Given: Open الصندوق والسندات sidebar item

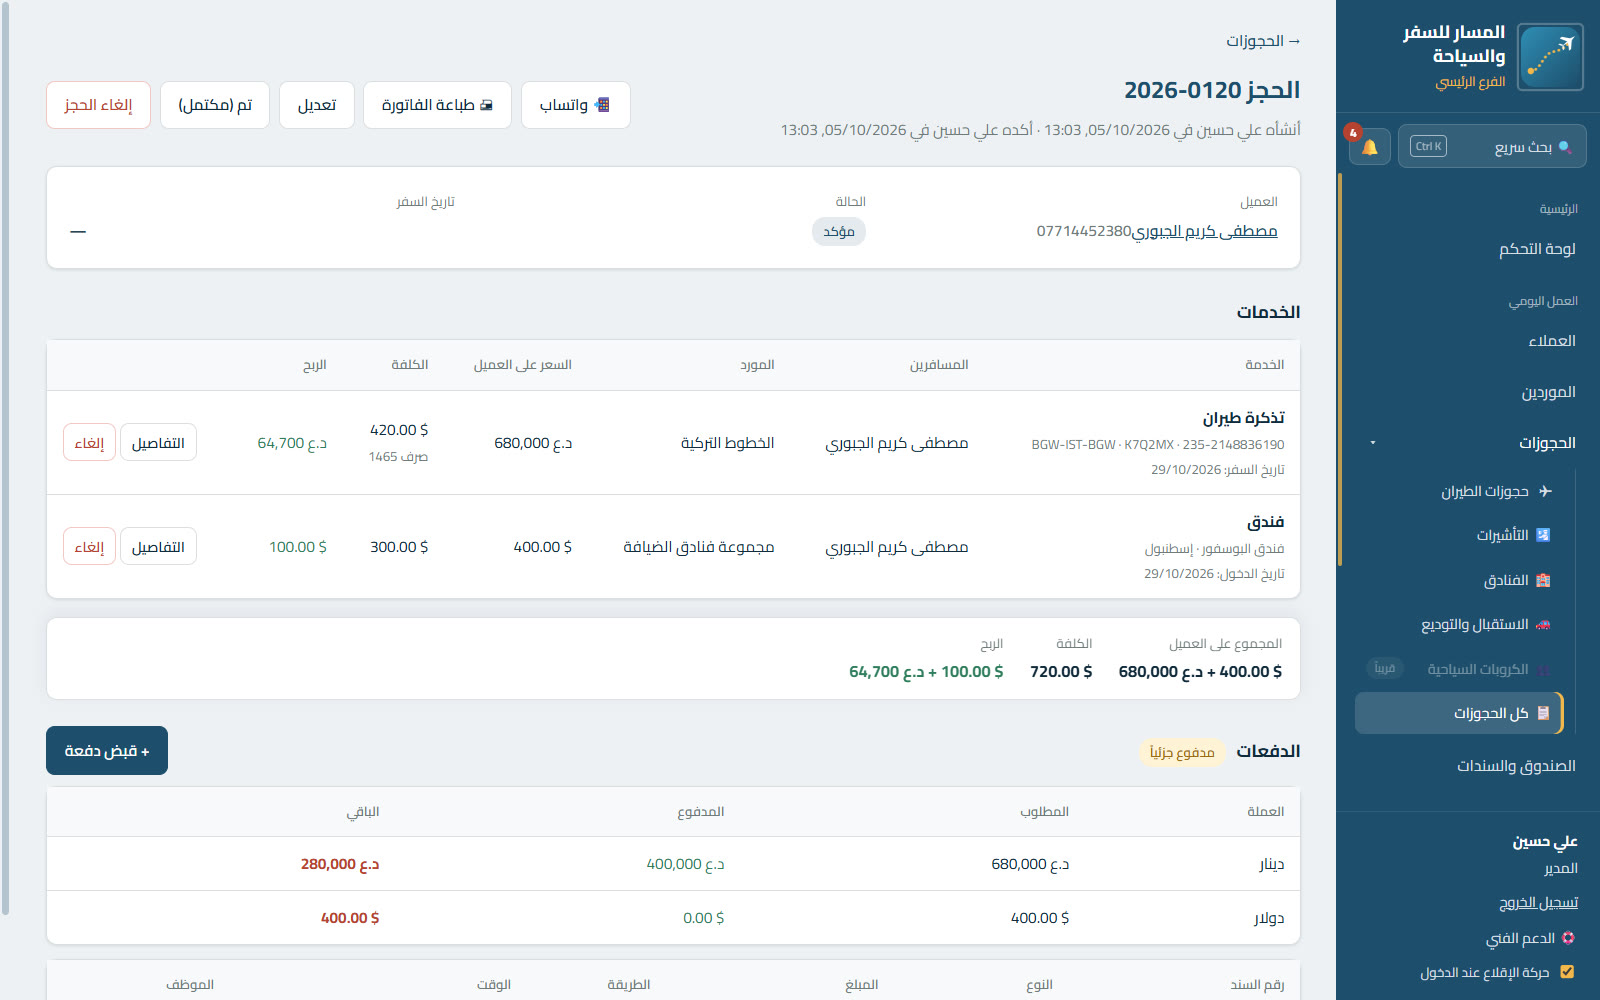Looking at the screenshot, I should [1516, 766].
